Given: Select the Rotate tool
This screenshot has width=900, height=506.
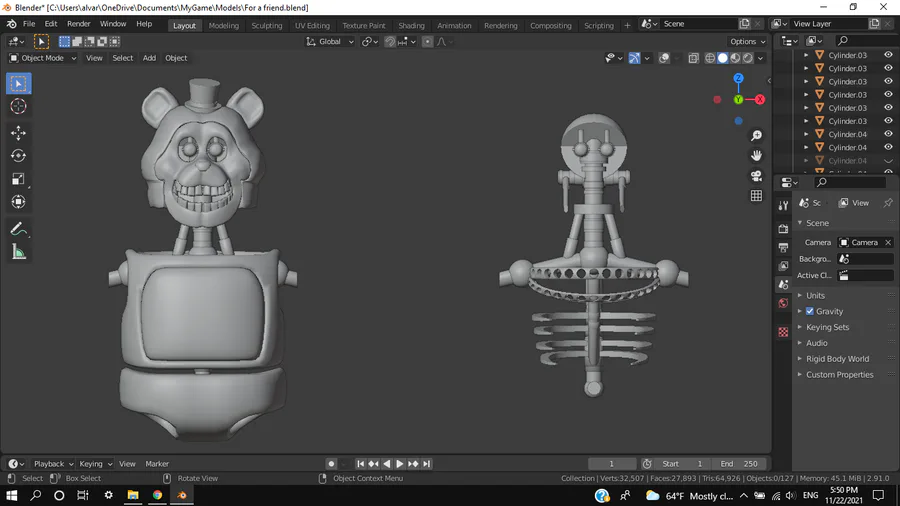Looking at the screenshot, I should tap(18, 155).
